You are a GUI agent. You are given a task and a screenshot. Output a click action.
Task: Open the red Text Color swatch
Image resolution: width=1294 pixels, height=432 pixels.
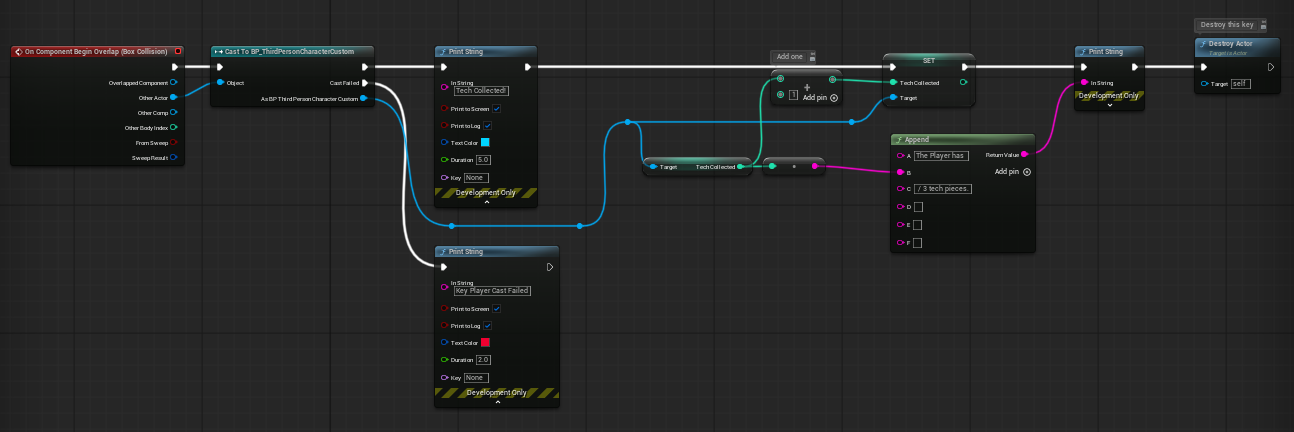(485, 342)
